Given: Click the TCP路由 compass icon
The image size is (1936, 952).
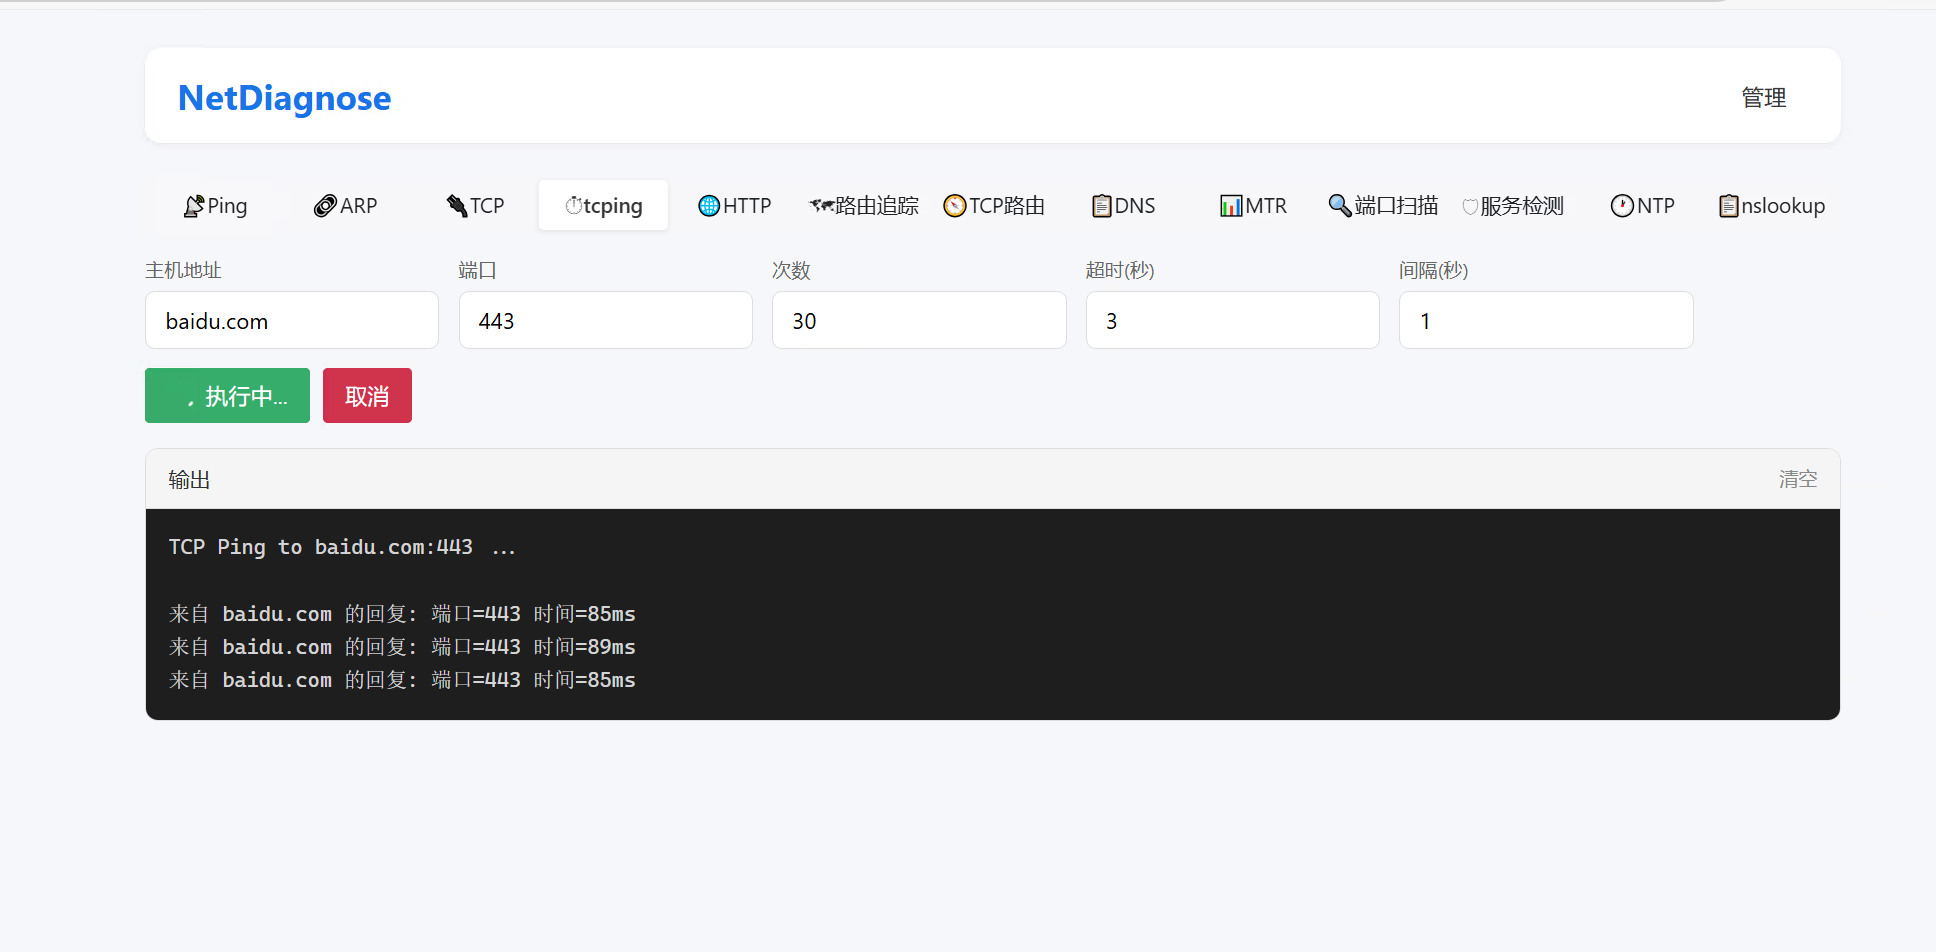Looking at the screenshot, I should 955,206.
